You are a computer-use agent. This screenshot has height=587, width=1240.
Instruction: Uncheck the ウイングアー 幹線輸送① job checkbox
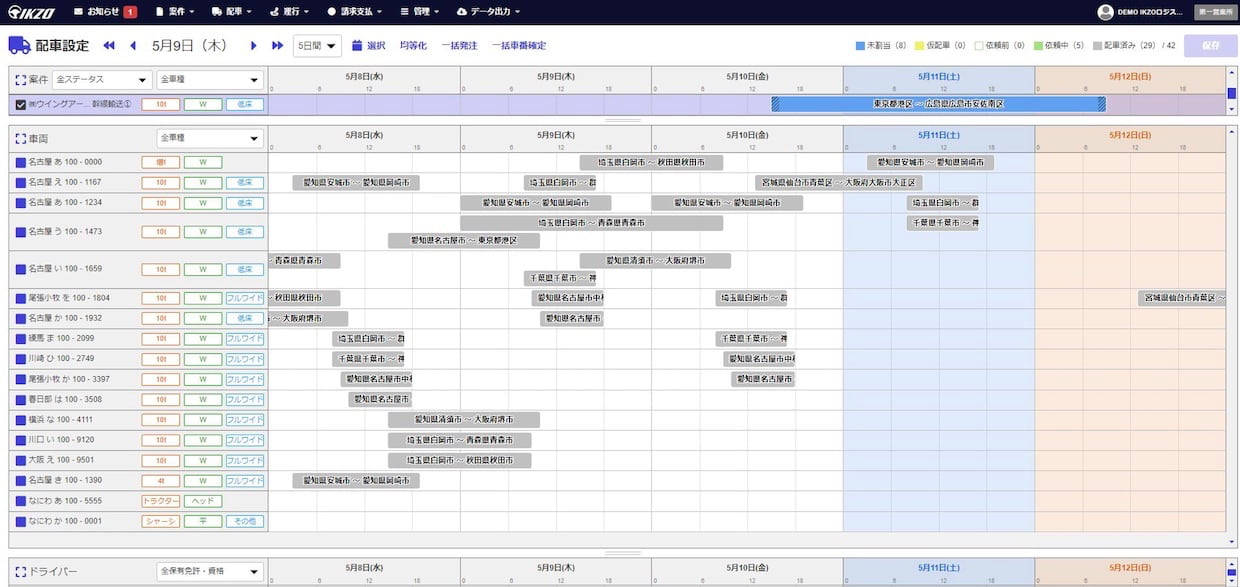21,104
